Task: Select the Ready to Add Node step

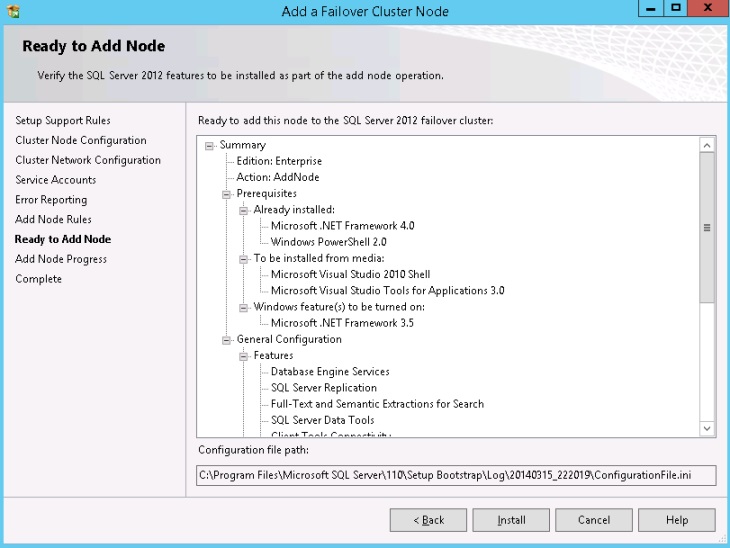Action: tap(63, 239)
